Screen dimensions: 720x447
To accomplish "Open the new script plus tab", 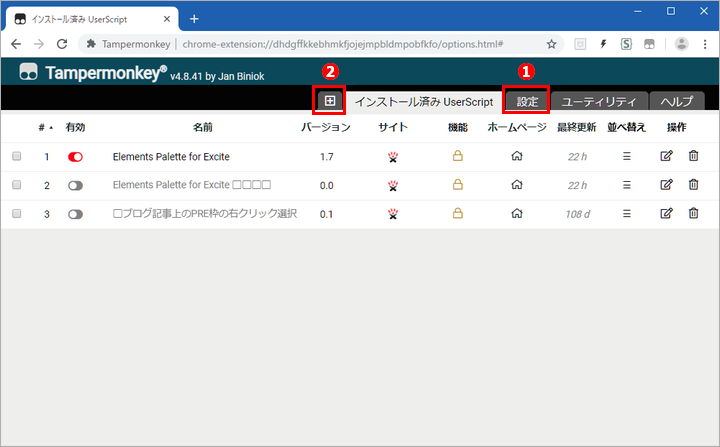I will pos(330,101).
